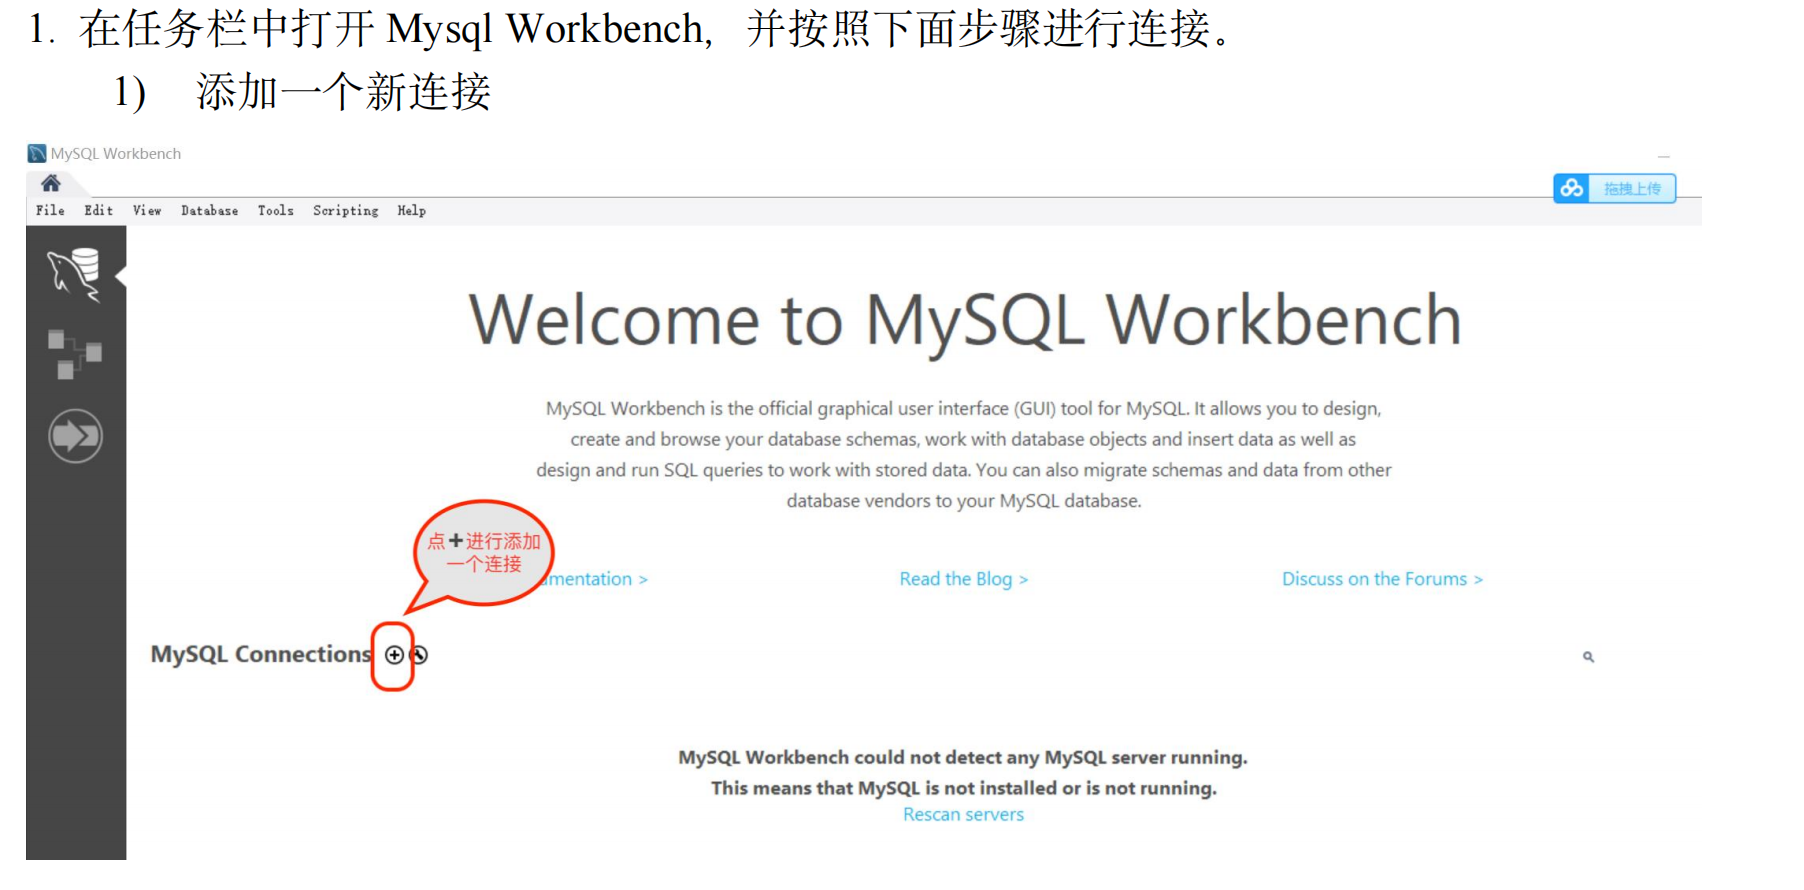Image resolution: width=1804 pixels, height=890 pixels.
Task: Follow the Read the Blog link
Action: pos(963,579)
